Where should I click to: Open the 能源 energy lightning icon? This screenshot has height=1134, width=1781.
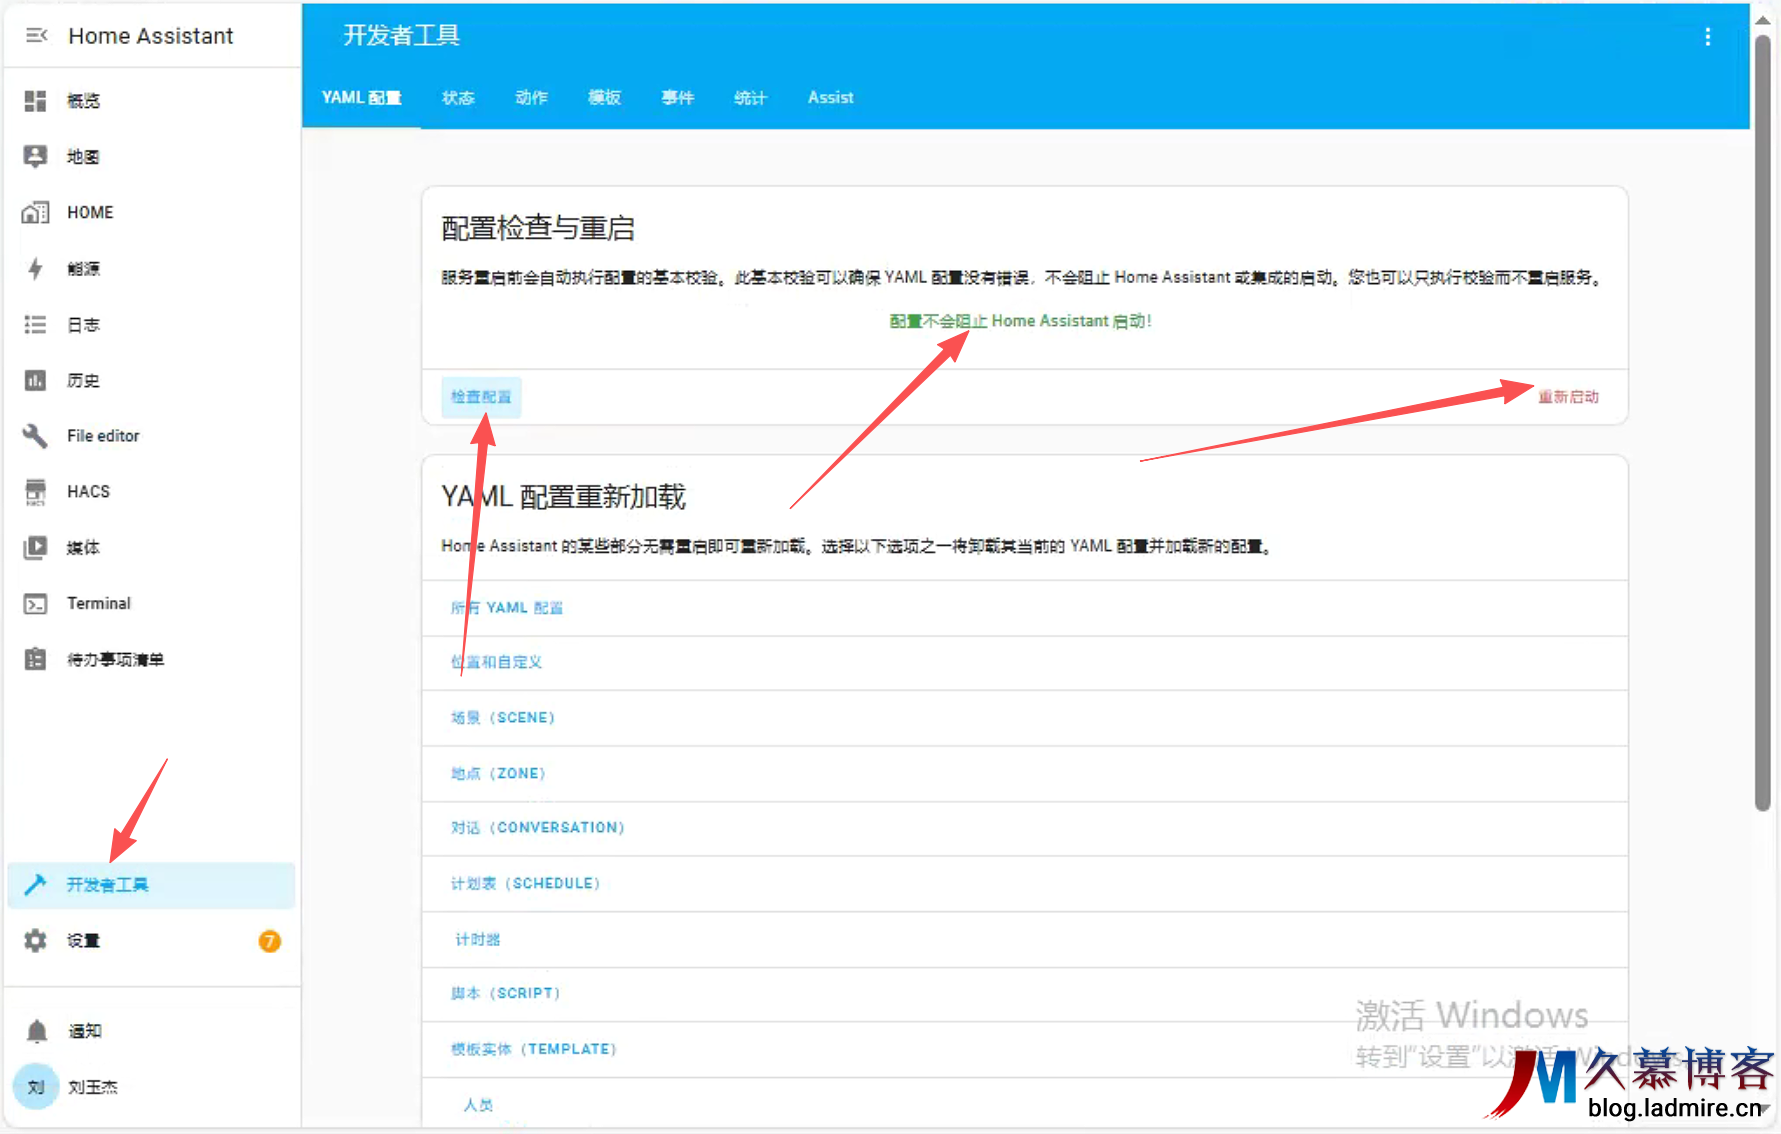(36, 269)
